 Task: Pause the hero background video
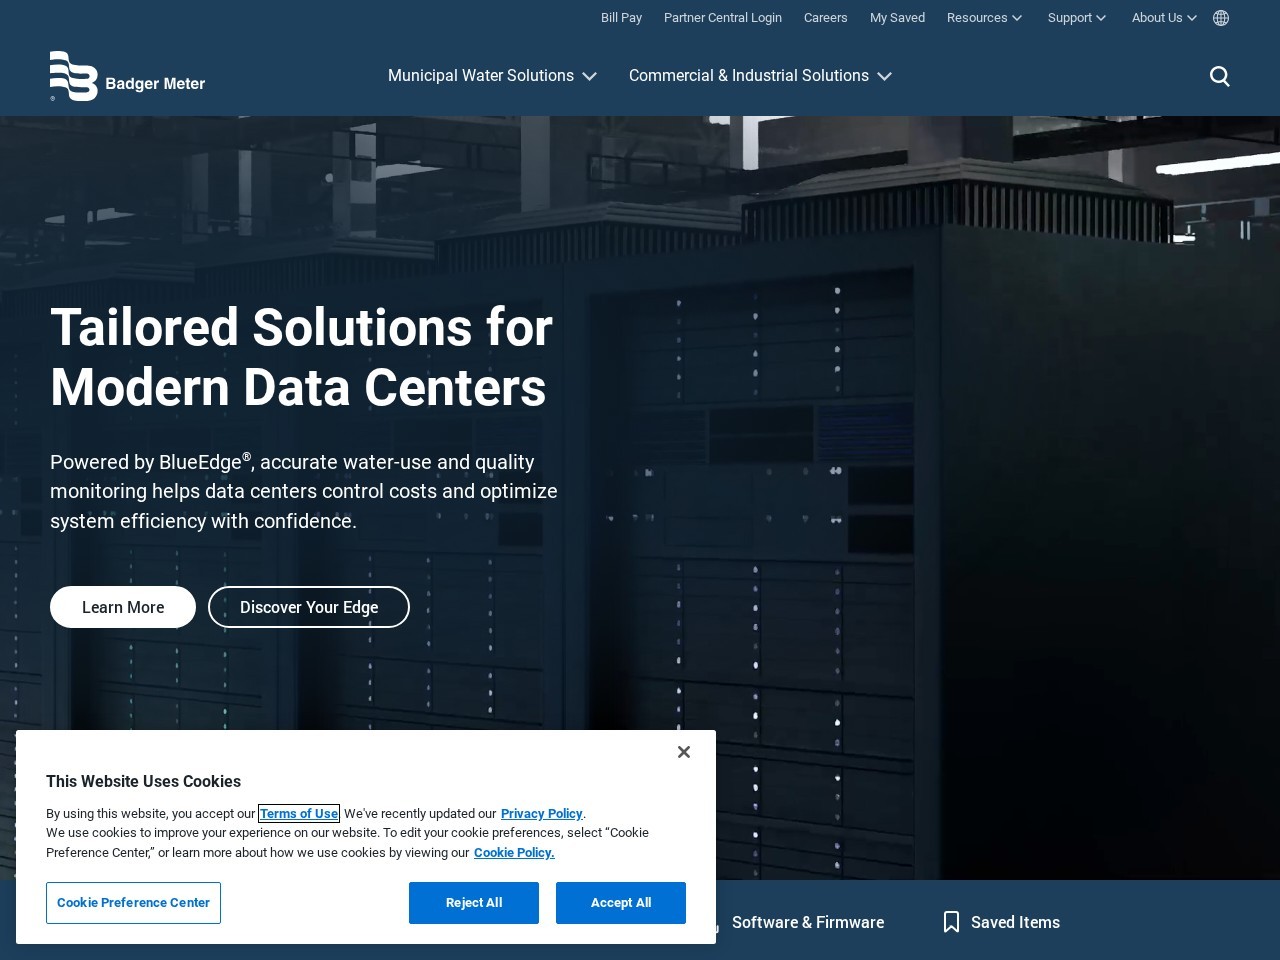[x=1245, y=230]
